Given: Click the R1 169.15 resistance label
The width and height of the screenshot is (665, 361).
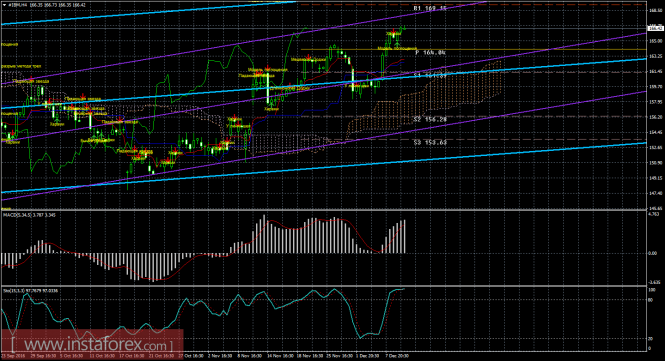Looking at the screenshot, I should 430,8.
